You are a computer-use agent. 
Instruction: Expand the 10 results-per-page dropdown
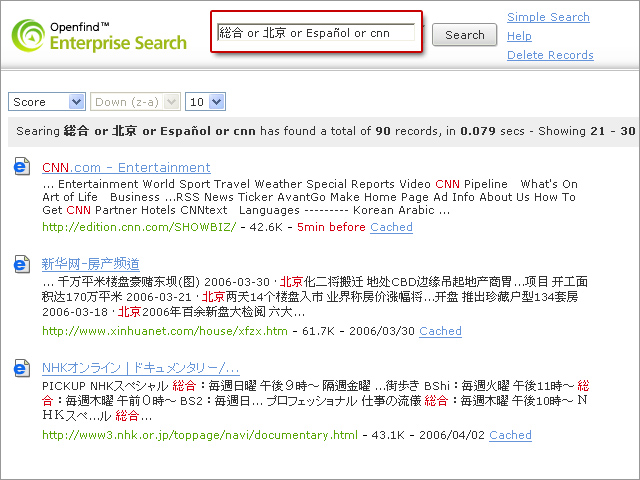pos(205,102)
